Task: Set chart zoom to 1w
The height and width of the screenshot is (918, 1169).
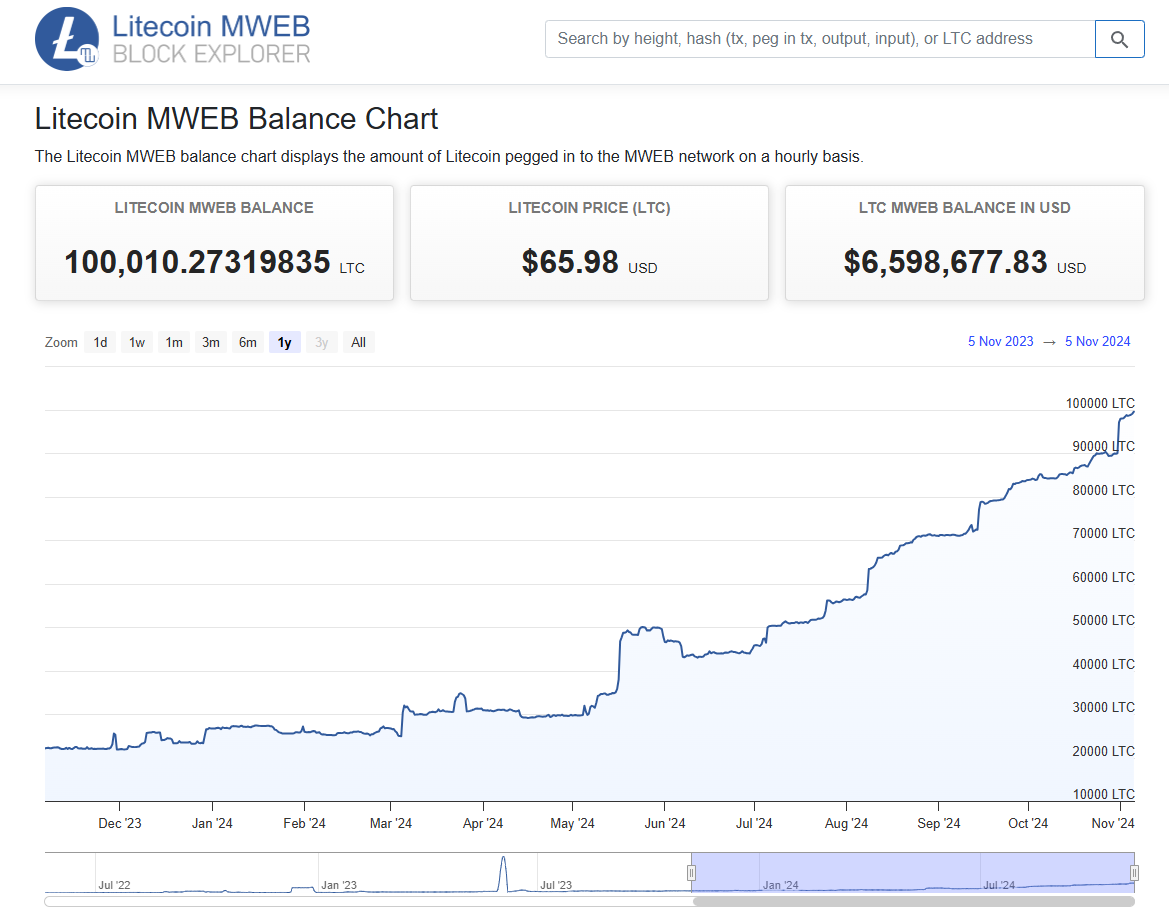Action: pyautogui.click(x=137, y=342)
